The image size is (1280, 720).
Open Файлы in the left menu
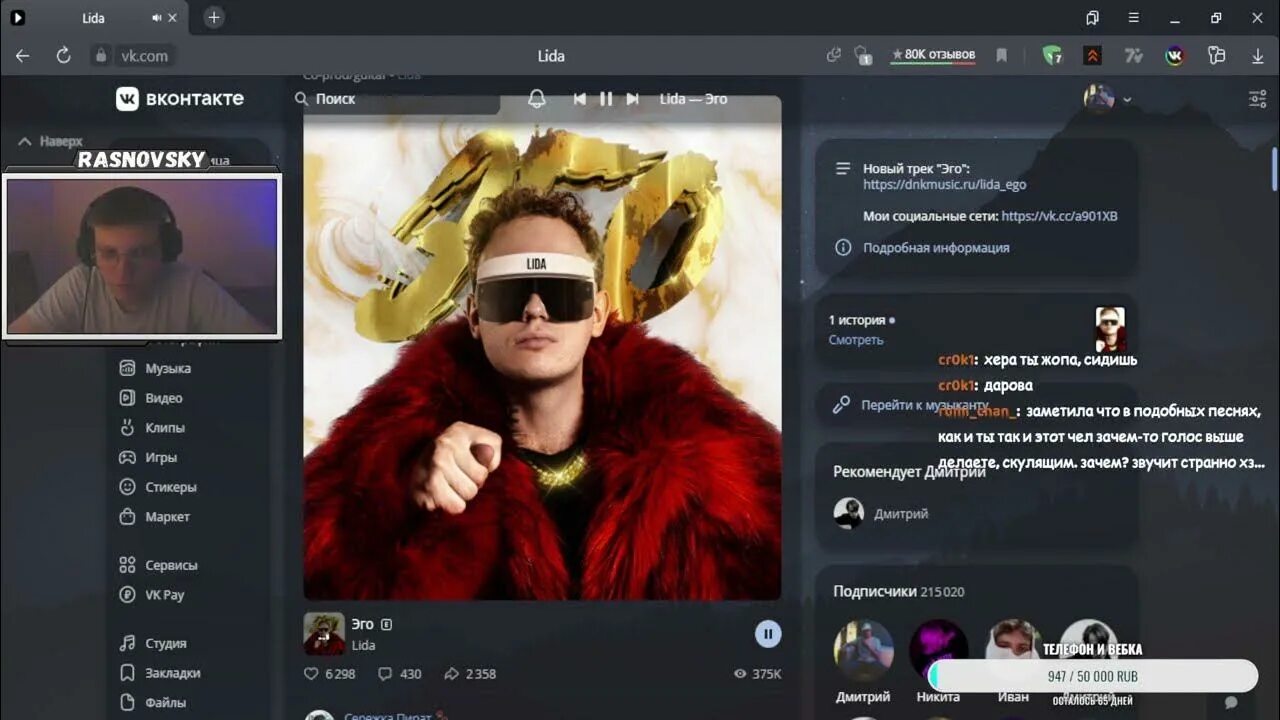tap(154, 702)
